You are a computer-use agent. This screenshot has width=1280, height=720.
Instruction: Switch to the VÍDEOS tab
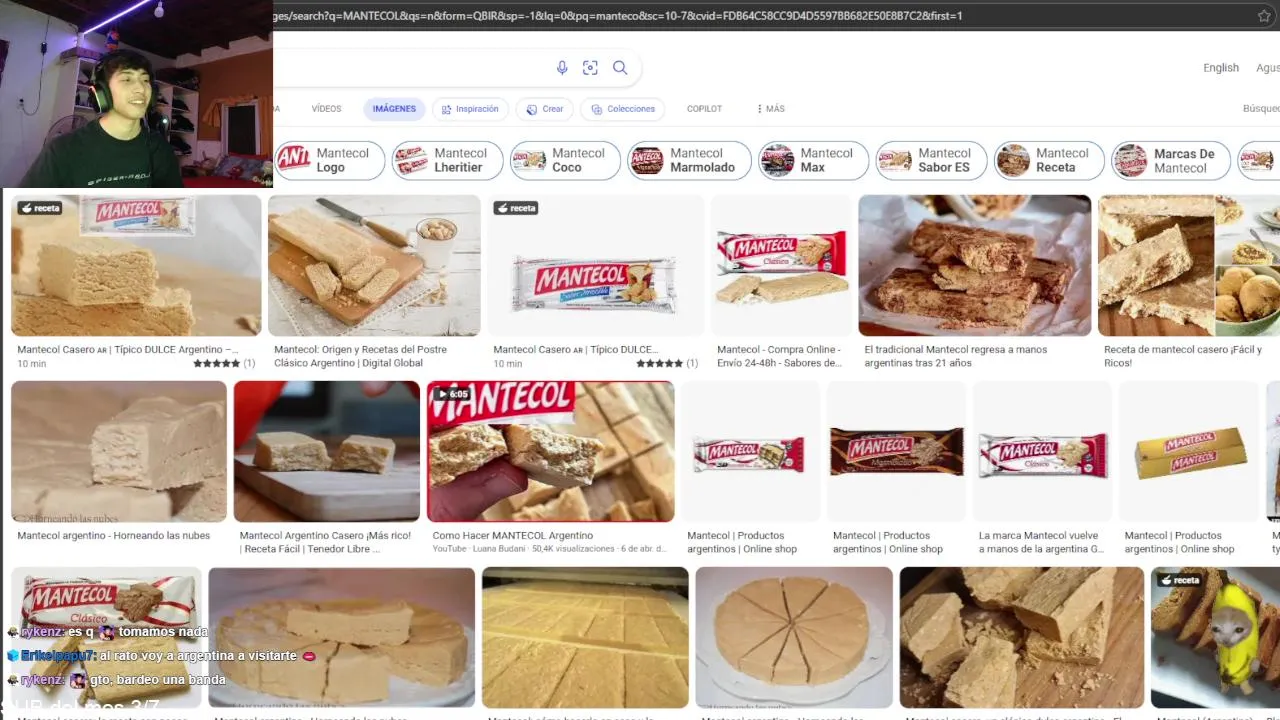[326, 109]
